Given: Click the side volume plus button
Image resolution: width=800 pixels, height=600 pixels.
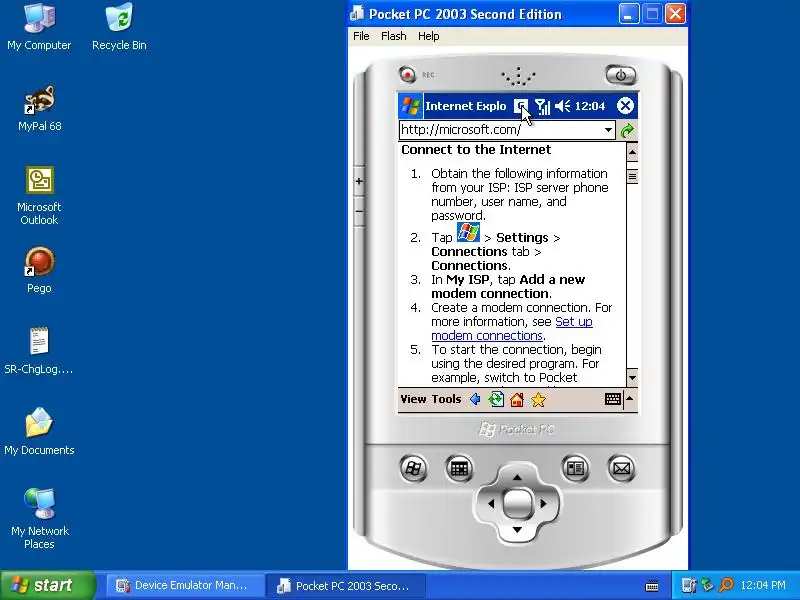Looking at the screenshot, I should point(359,181).
